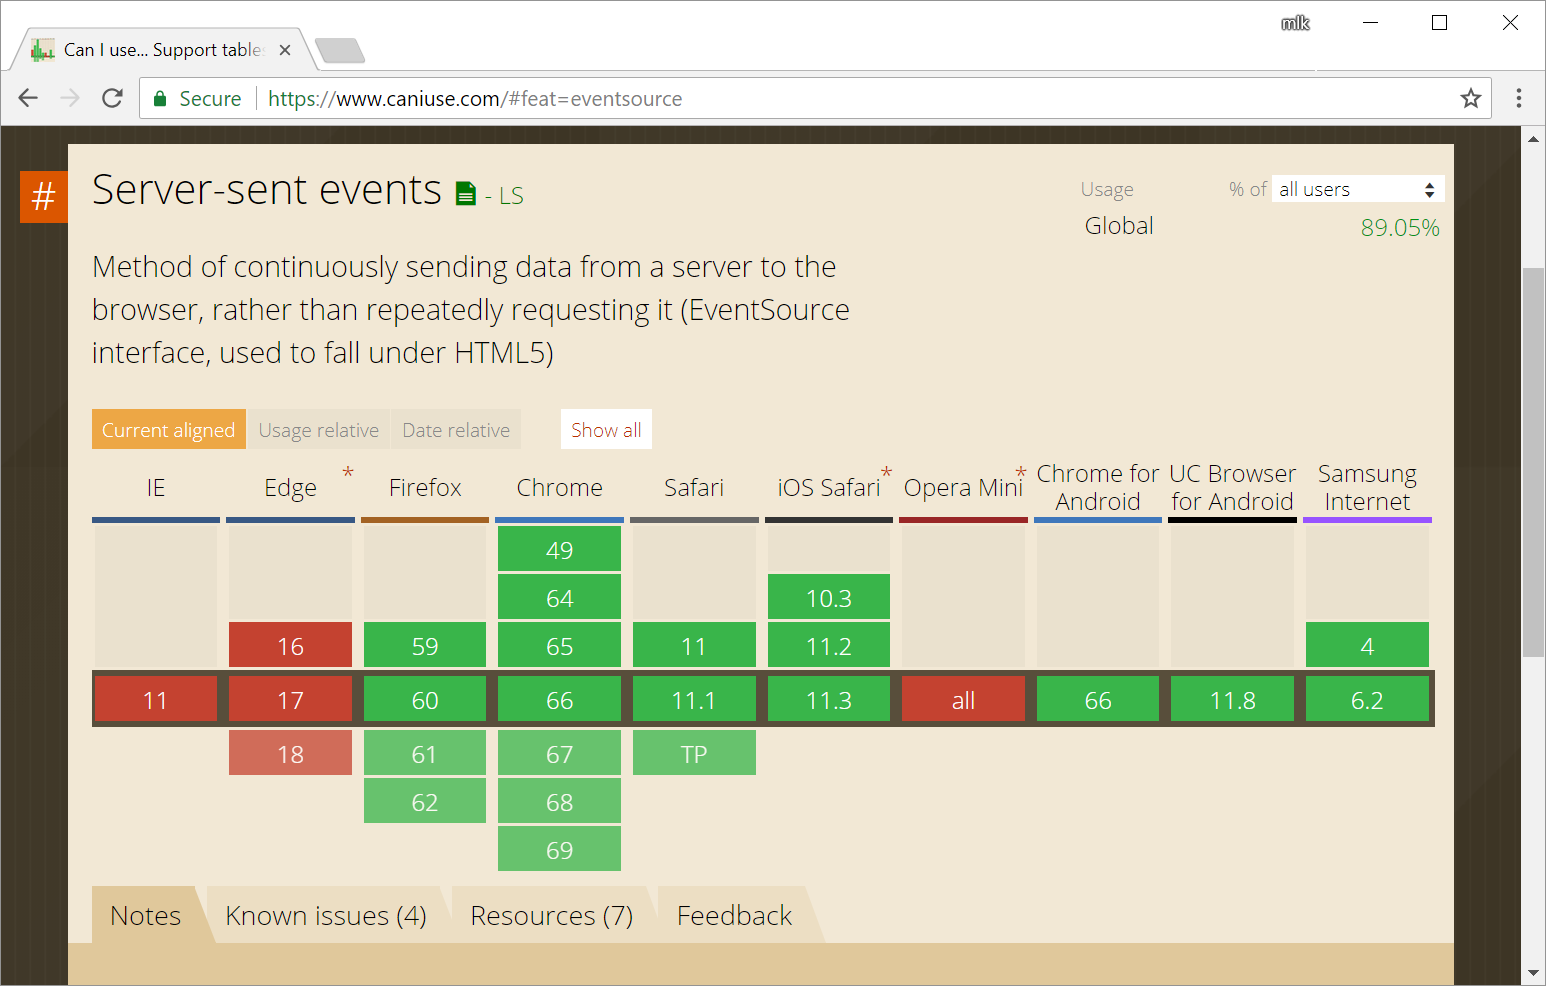1546x986 pixels.
Task: Click the UC Browser 11.8 cell
Action: [1232, 699]
